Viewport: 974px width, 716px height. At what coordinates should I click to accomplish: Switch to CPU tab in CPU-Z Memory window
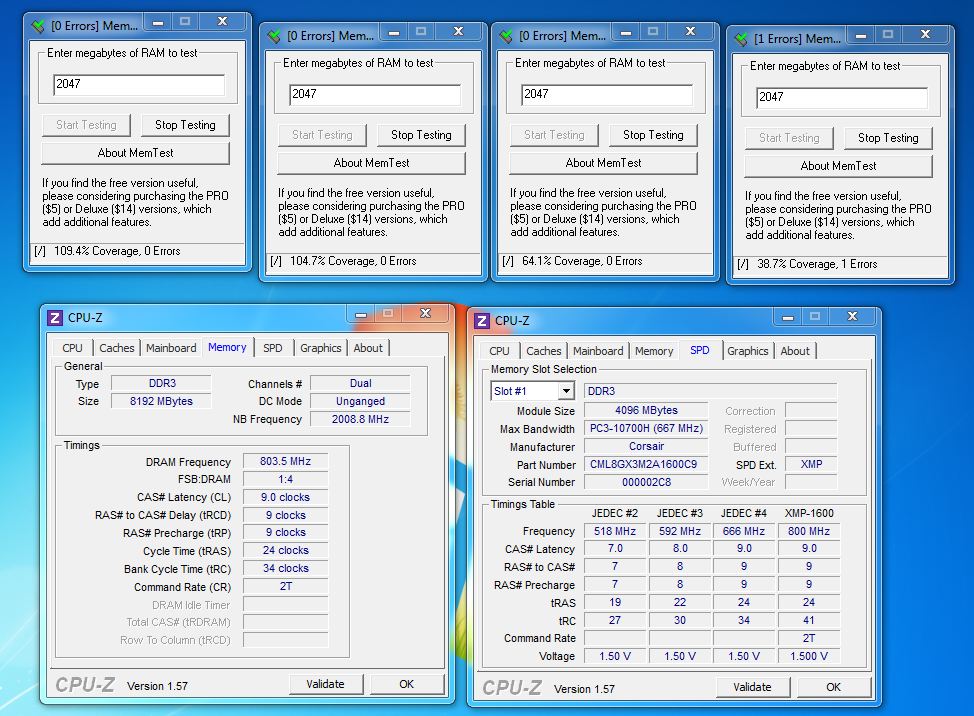point(72,348)
